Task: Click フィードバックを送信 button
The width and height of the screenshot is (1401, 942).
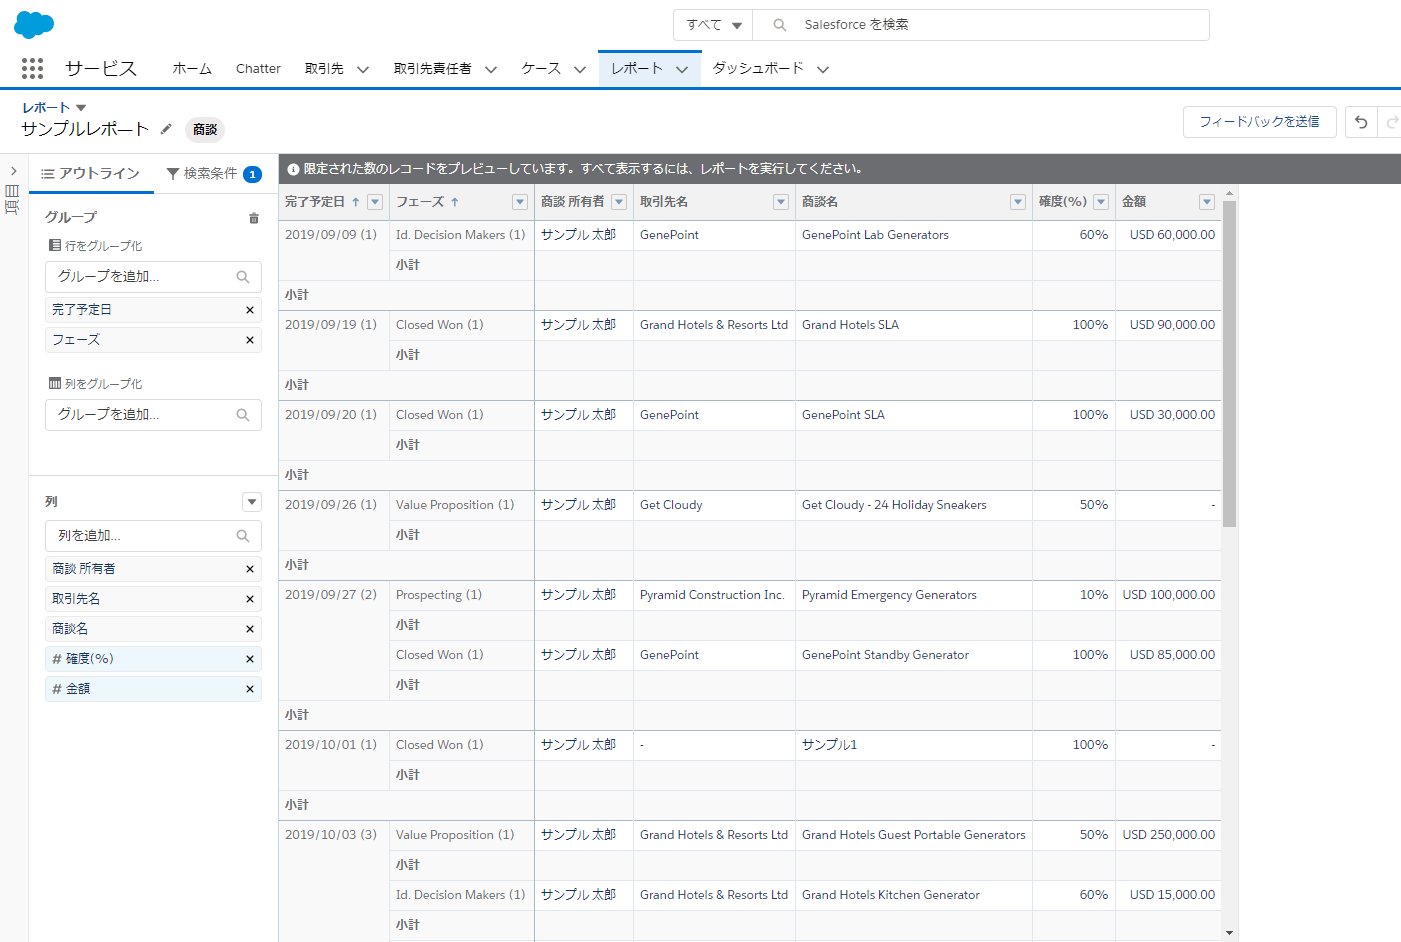Action: 1260,122
